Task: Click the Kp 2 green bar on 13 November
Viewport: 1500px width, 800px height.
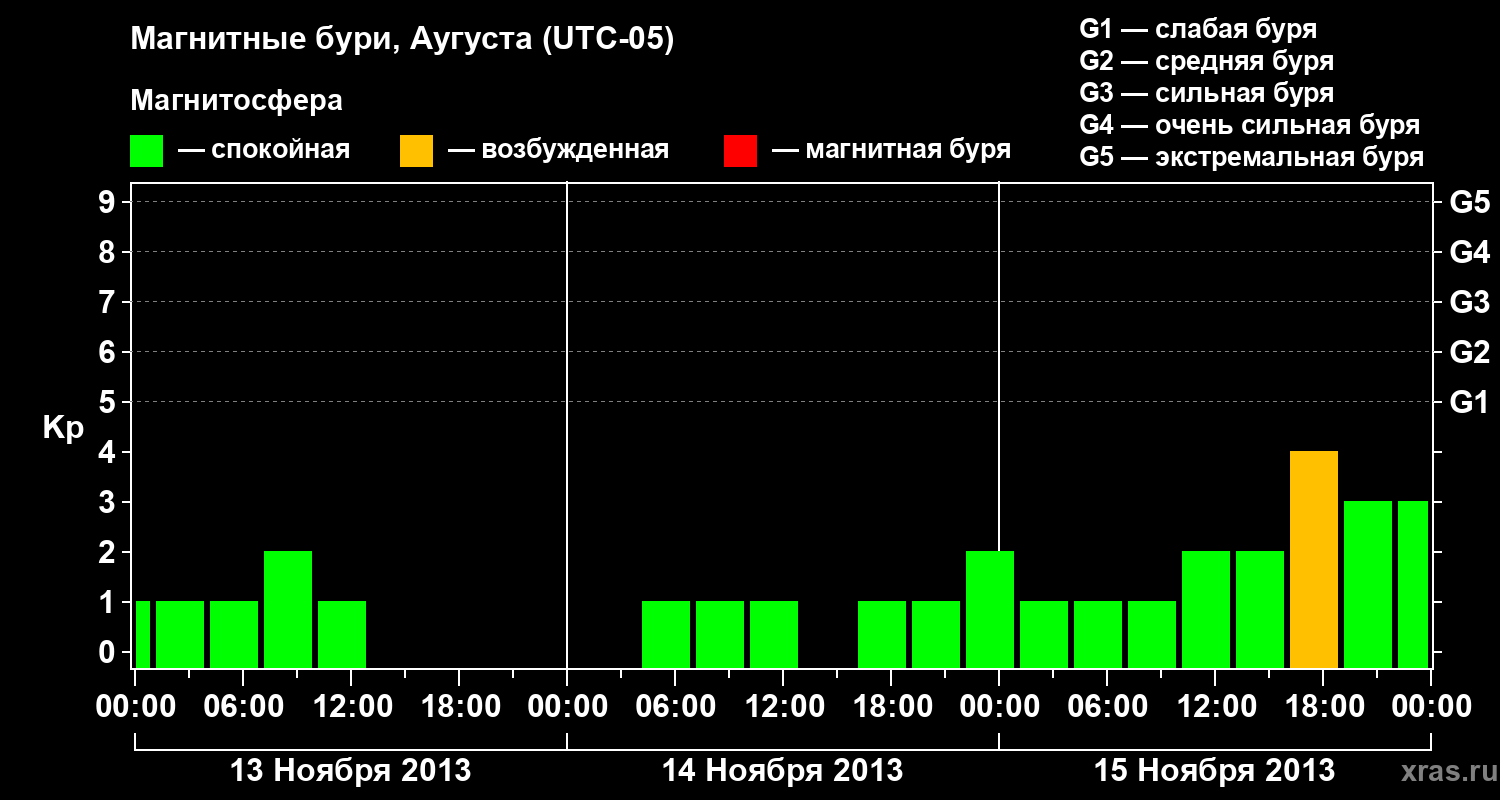Action: (288, 610)
